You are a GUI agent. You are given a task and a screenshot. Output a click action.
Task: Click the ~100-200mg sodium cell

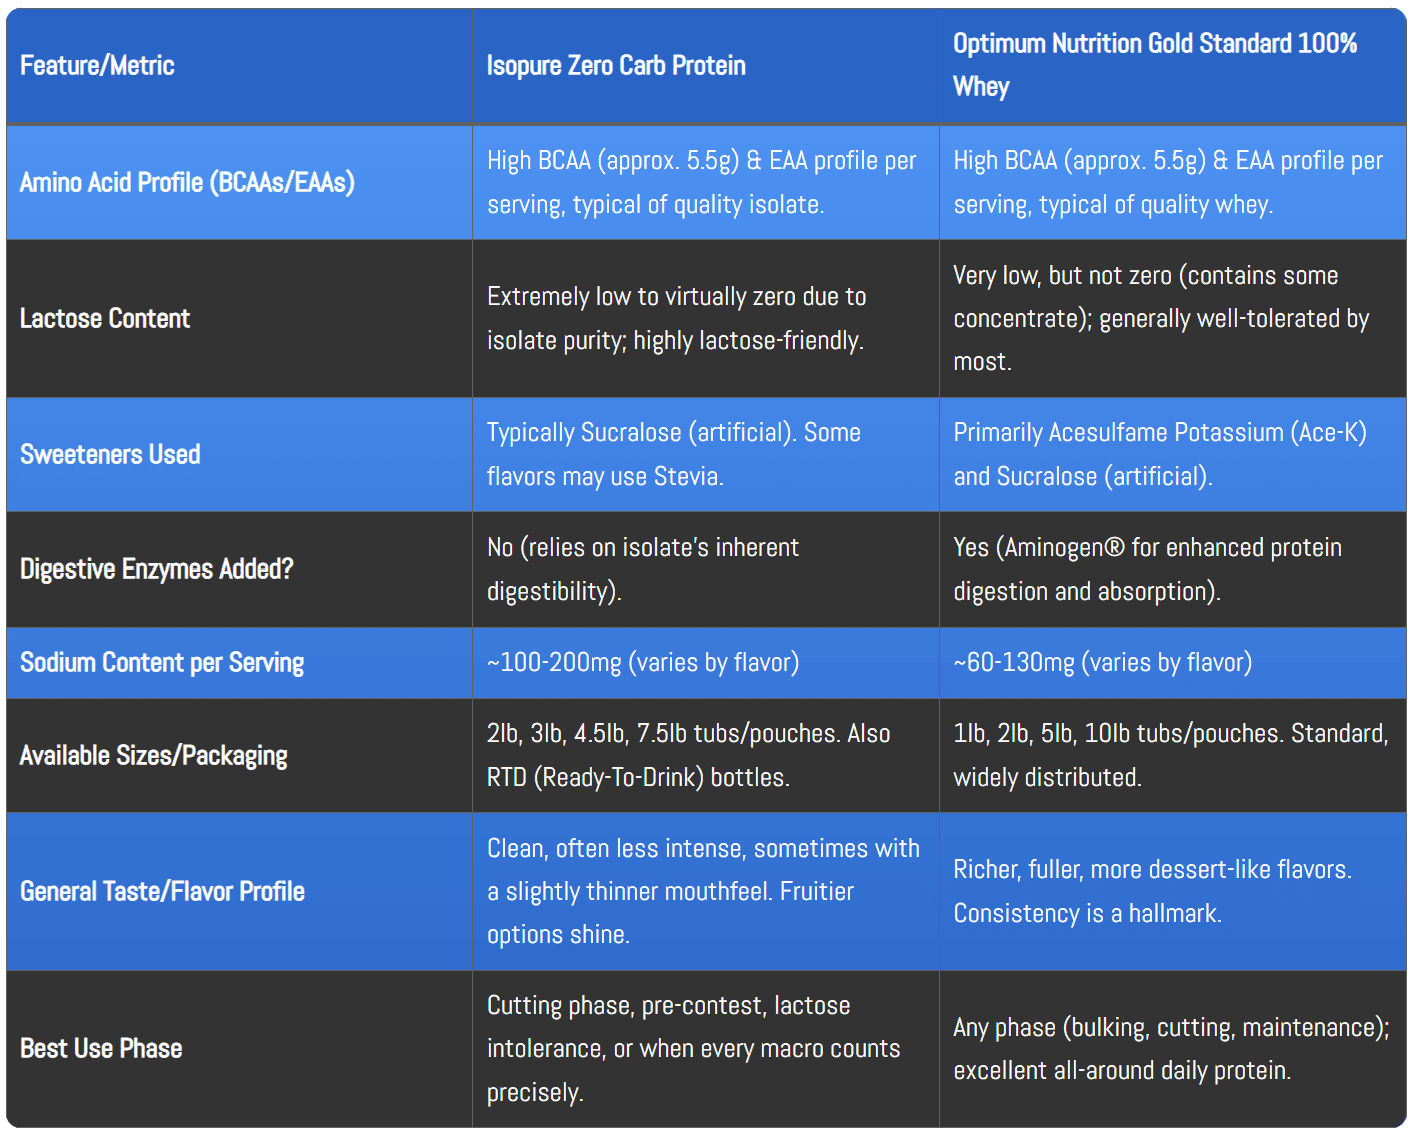[642, 662]
